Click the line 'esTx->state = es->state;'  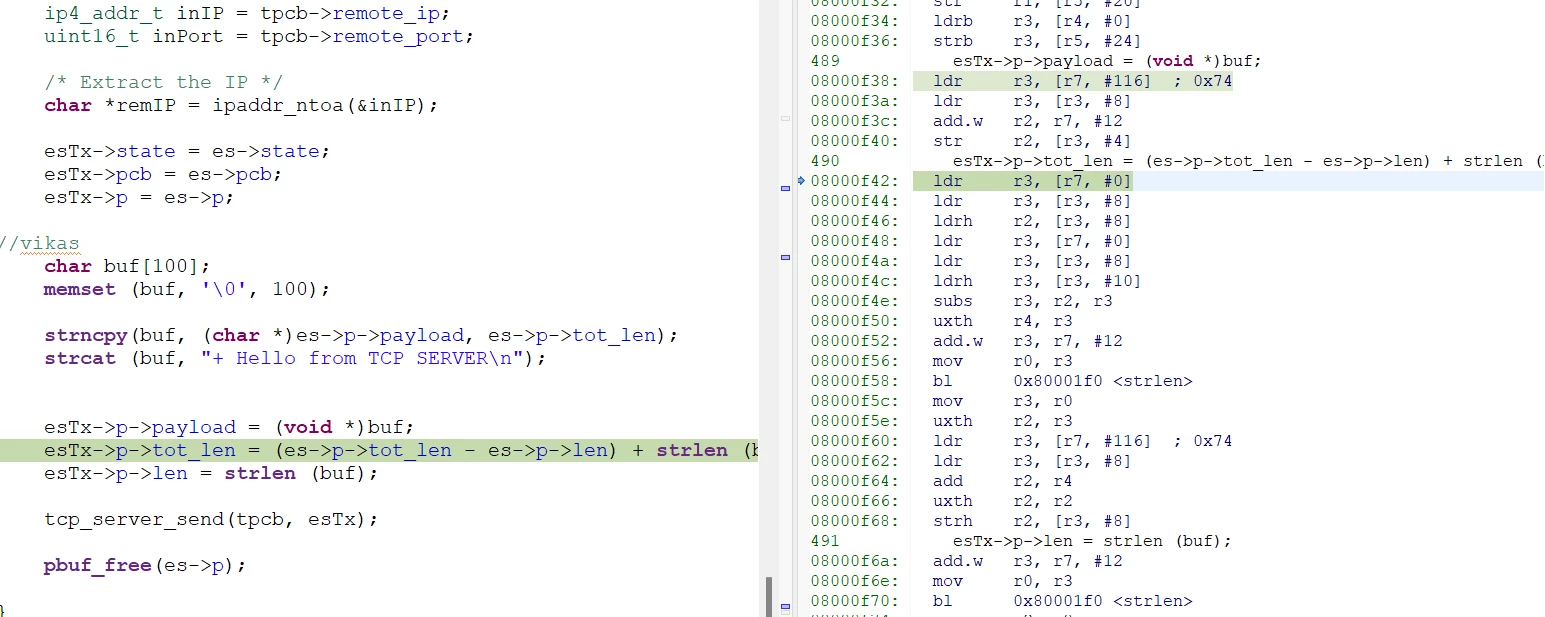pos(187,152)
